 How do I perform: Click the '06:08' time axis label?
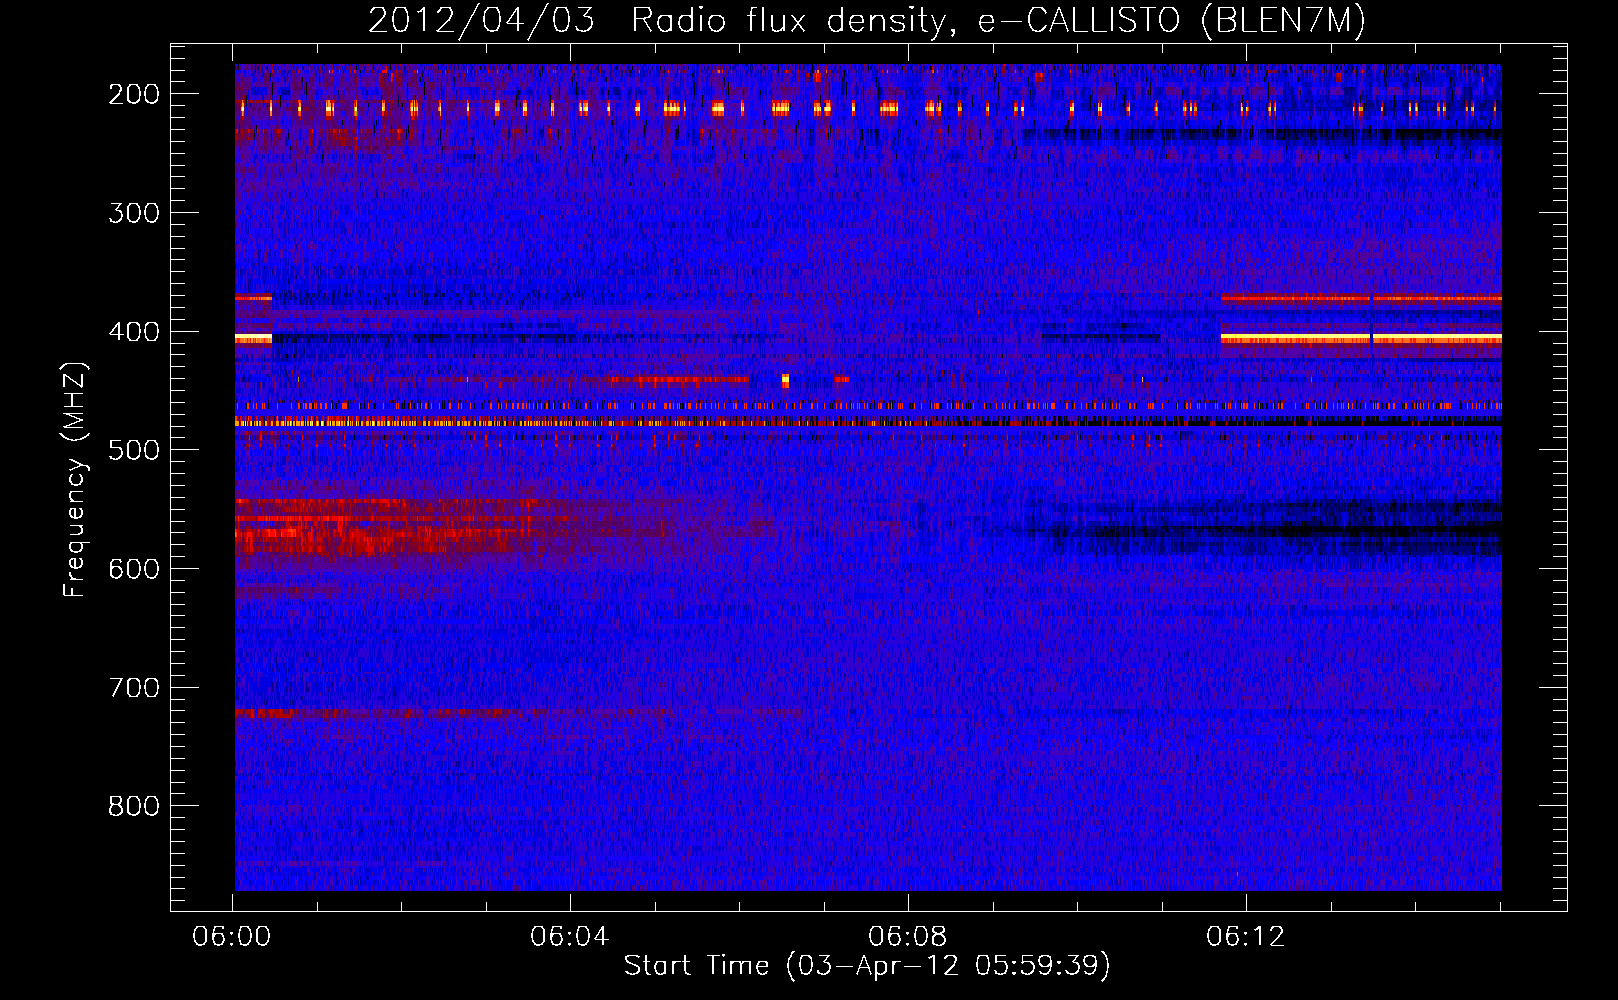tap(908, 937)
